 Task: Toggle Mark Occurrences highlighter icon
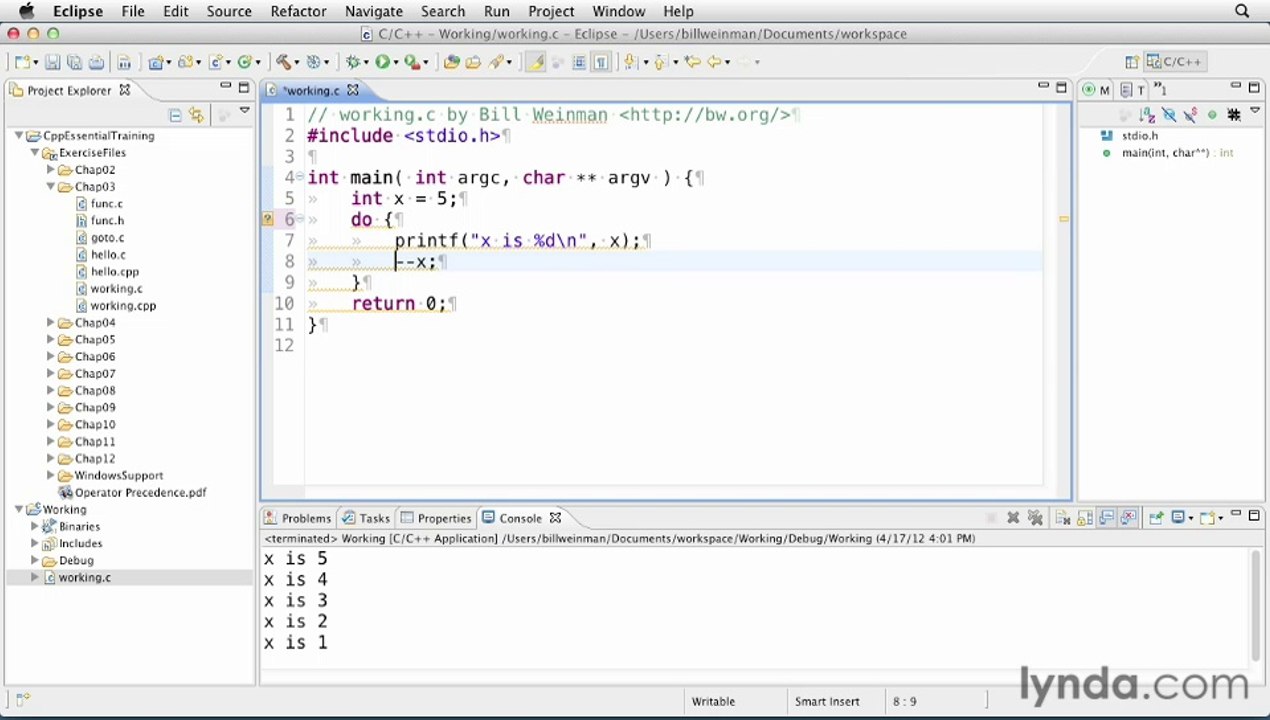pos(536,62)
